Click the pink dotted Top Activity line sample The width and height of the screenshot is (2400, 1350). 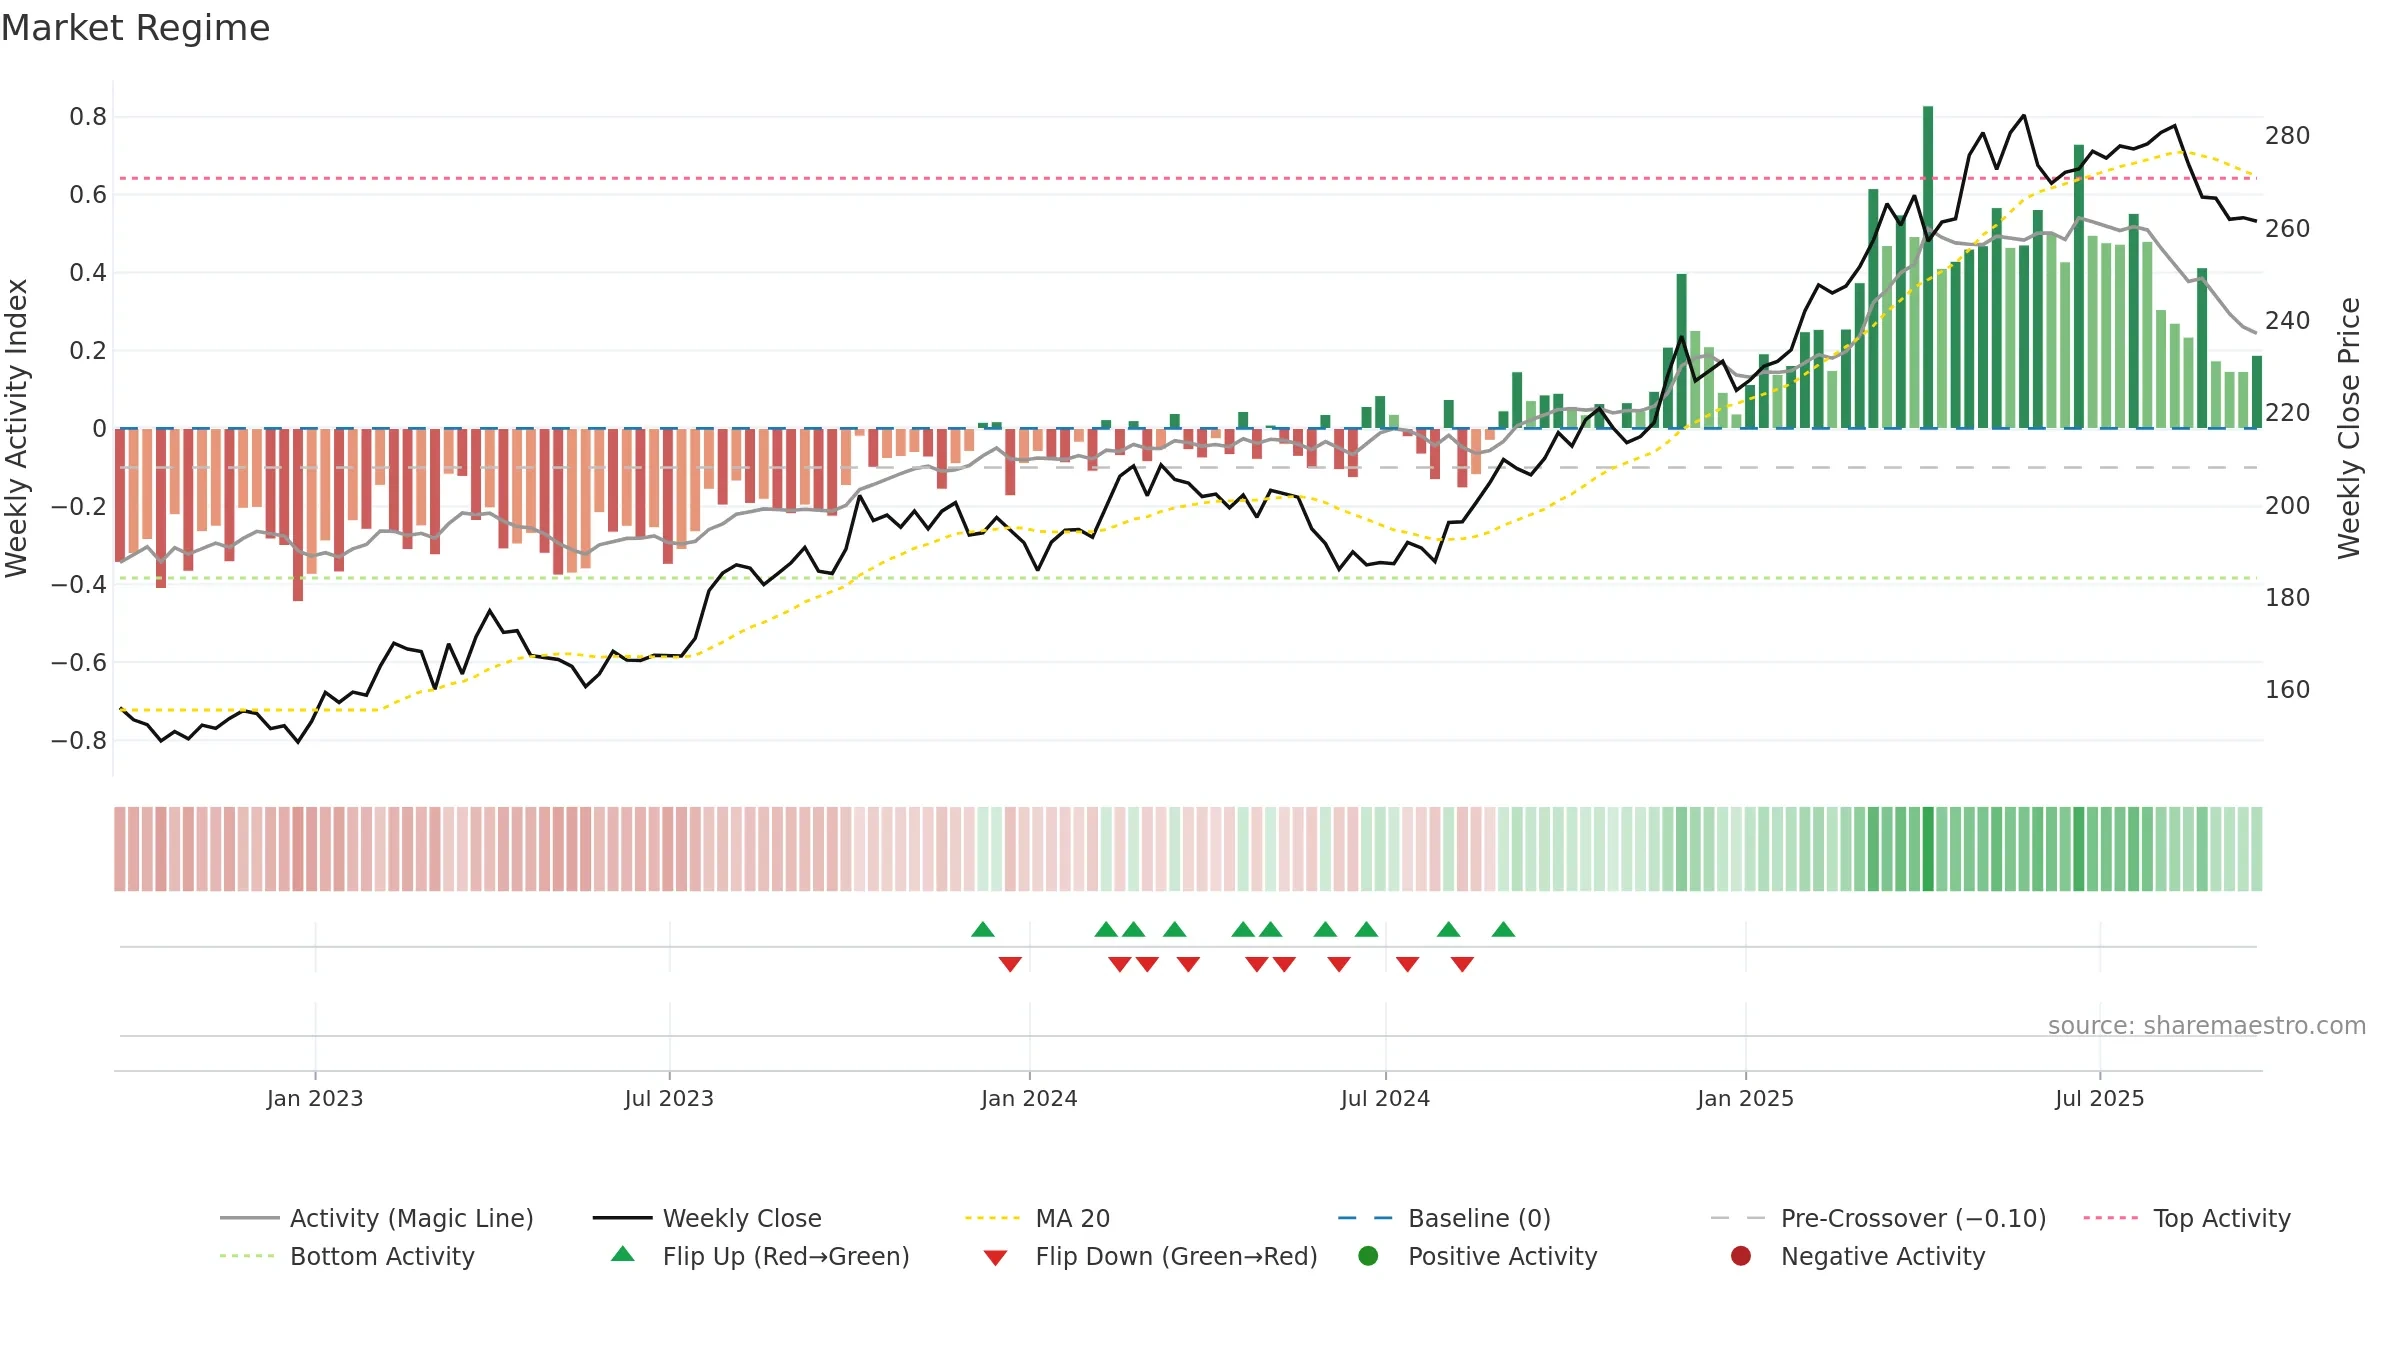(x=2112, y=1218)
